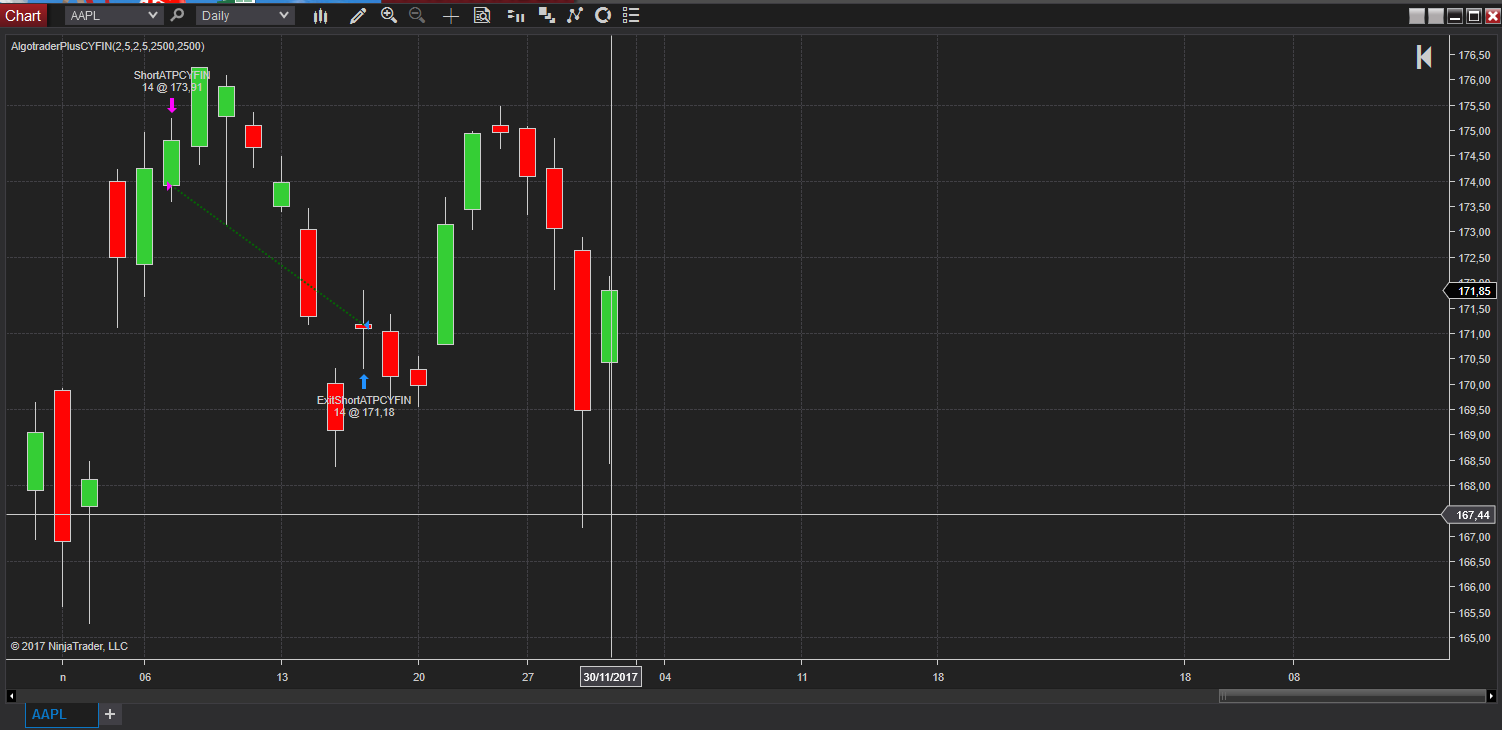Click the 27 date axis label
1502x730 pixels.
[x=528, y=677]
